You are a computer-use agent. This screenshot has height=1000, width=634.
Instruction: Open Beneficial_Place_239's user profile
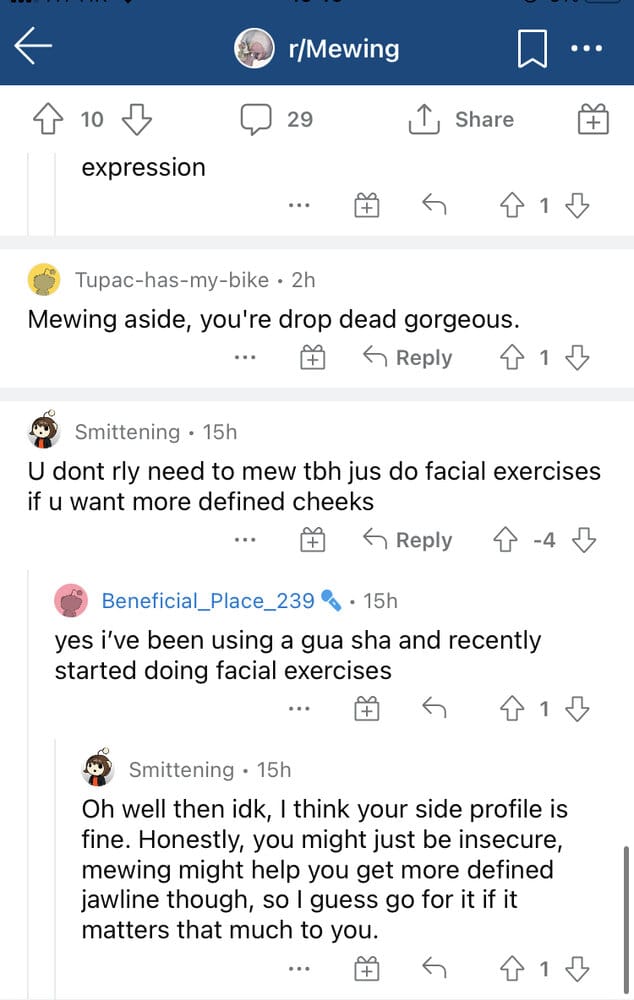point(208,600)
